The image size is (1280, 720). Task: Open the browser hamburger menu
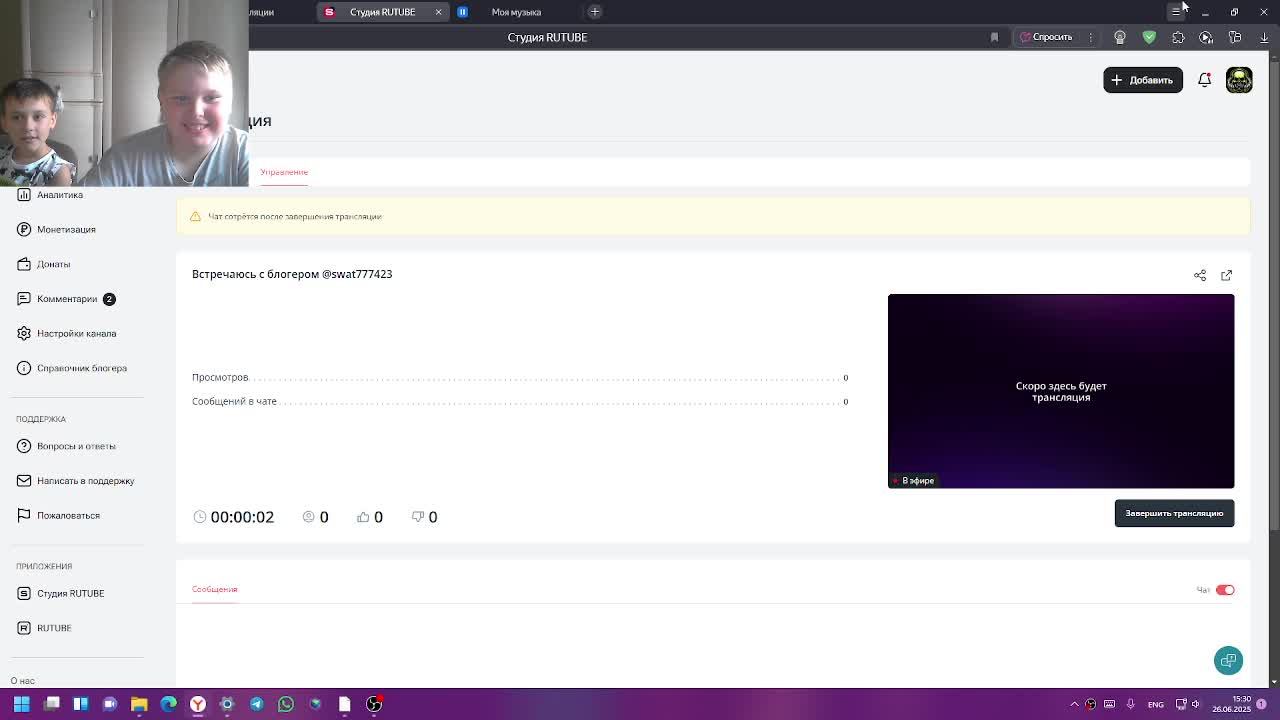(1176, 11)
